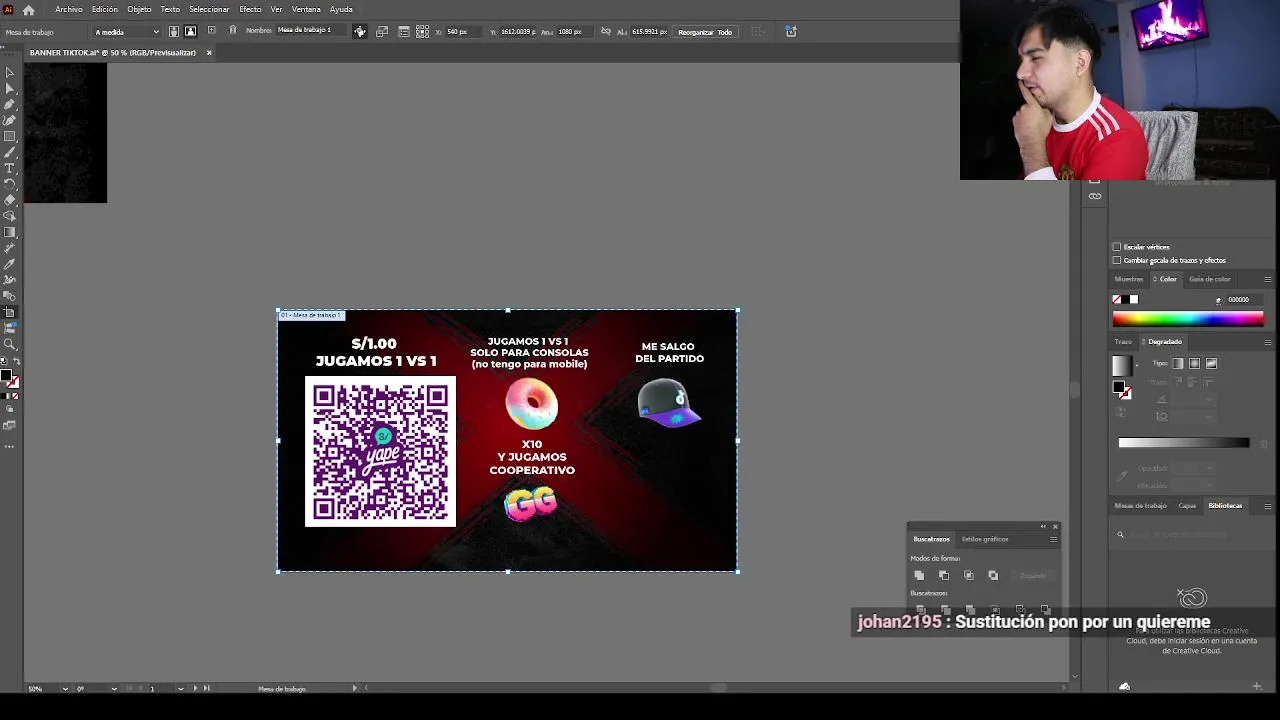Select the Type tool
The image size is (1280, 720).
tap(10, 168)
